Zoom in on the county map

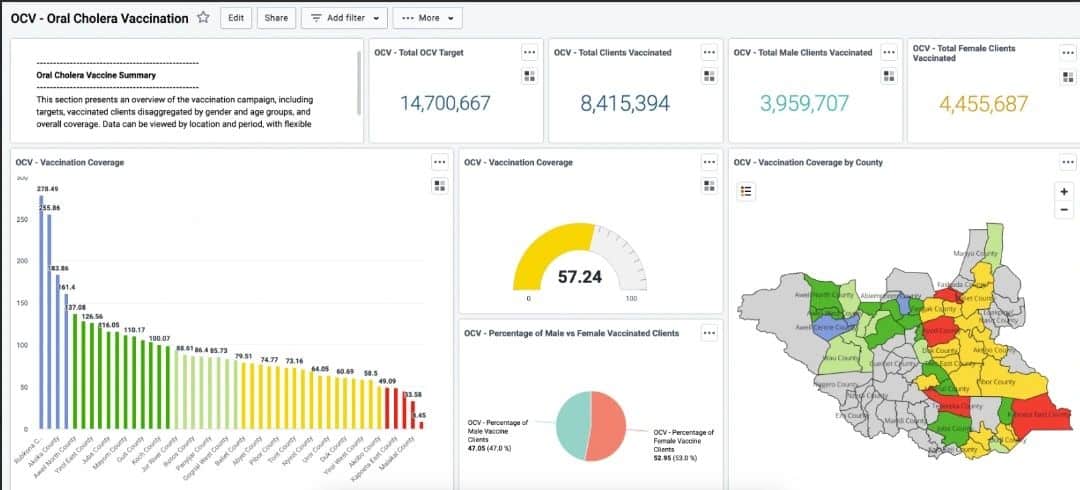[1064, 191]
